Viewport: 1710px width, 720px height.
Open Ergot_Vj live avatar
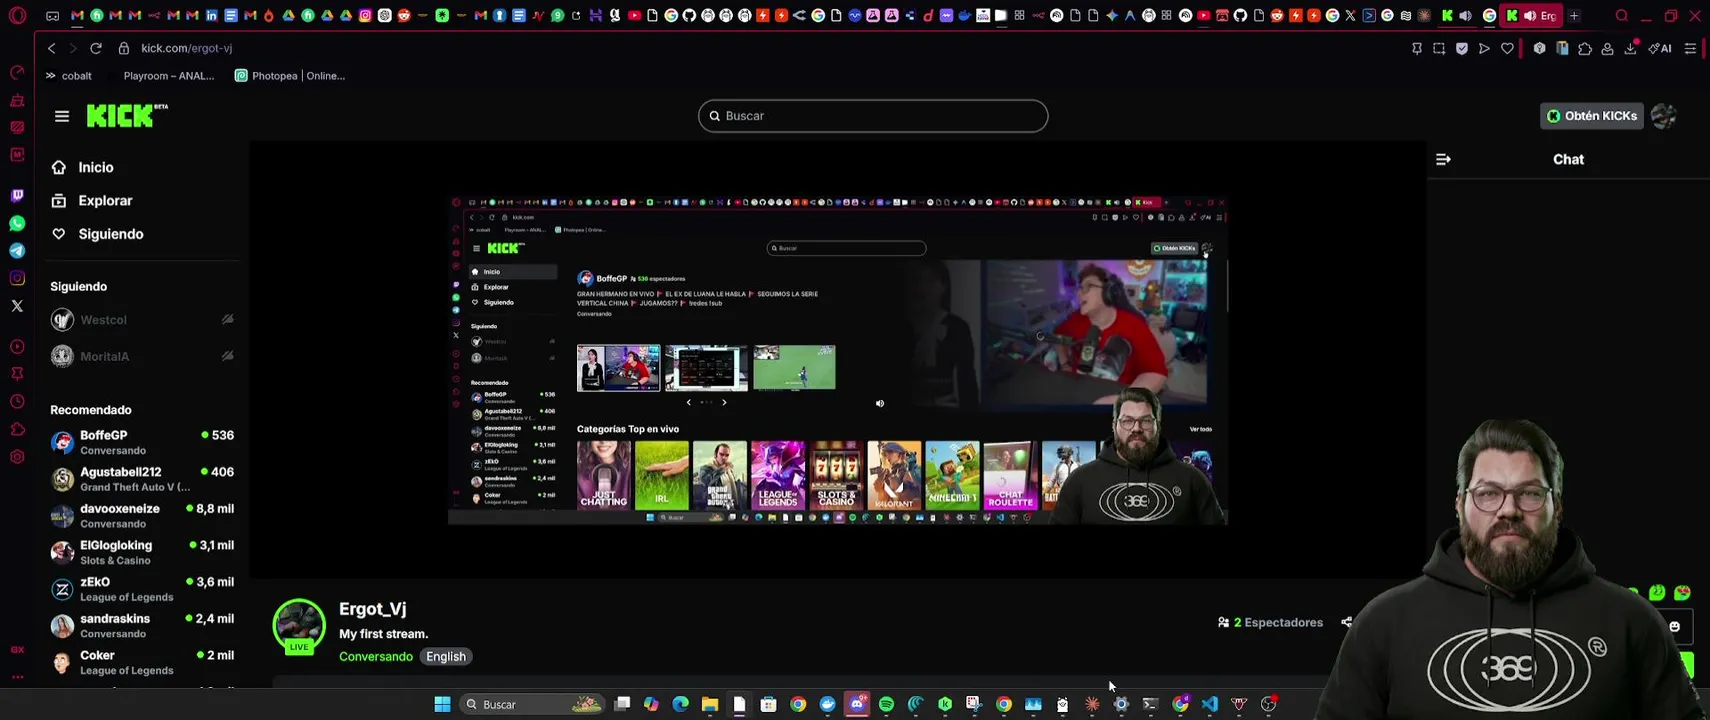coord(299,626)
